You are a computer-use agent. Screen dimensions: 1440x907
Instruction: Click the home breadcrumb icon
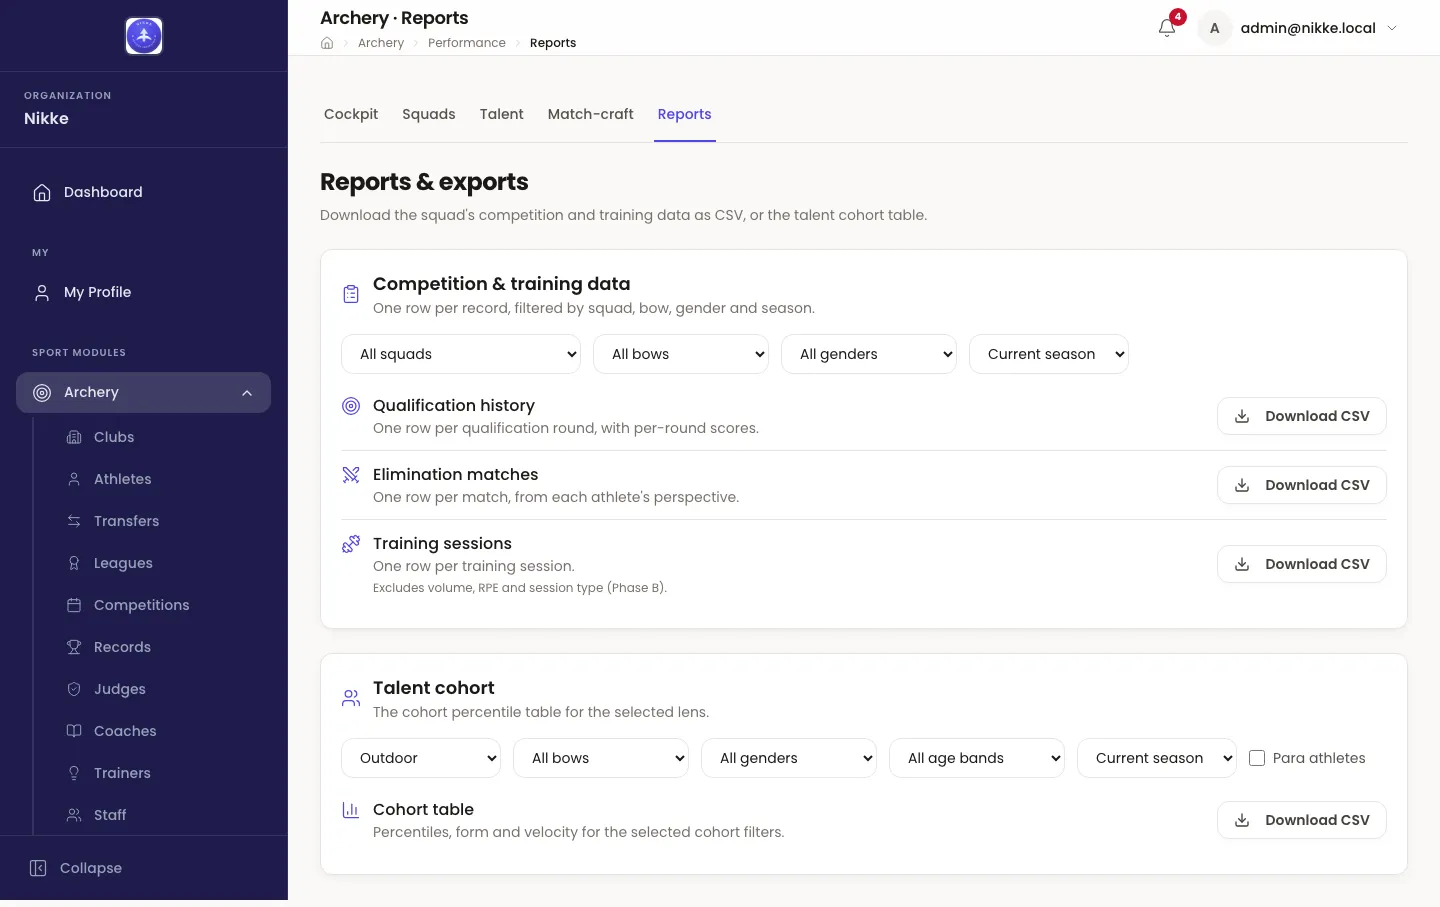tap(327, 43)
